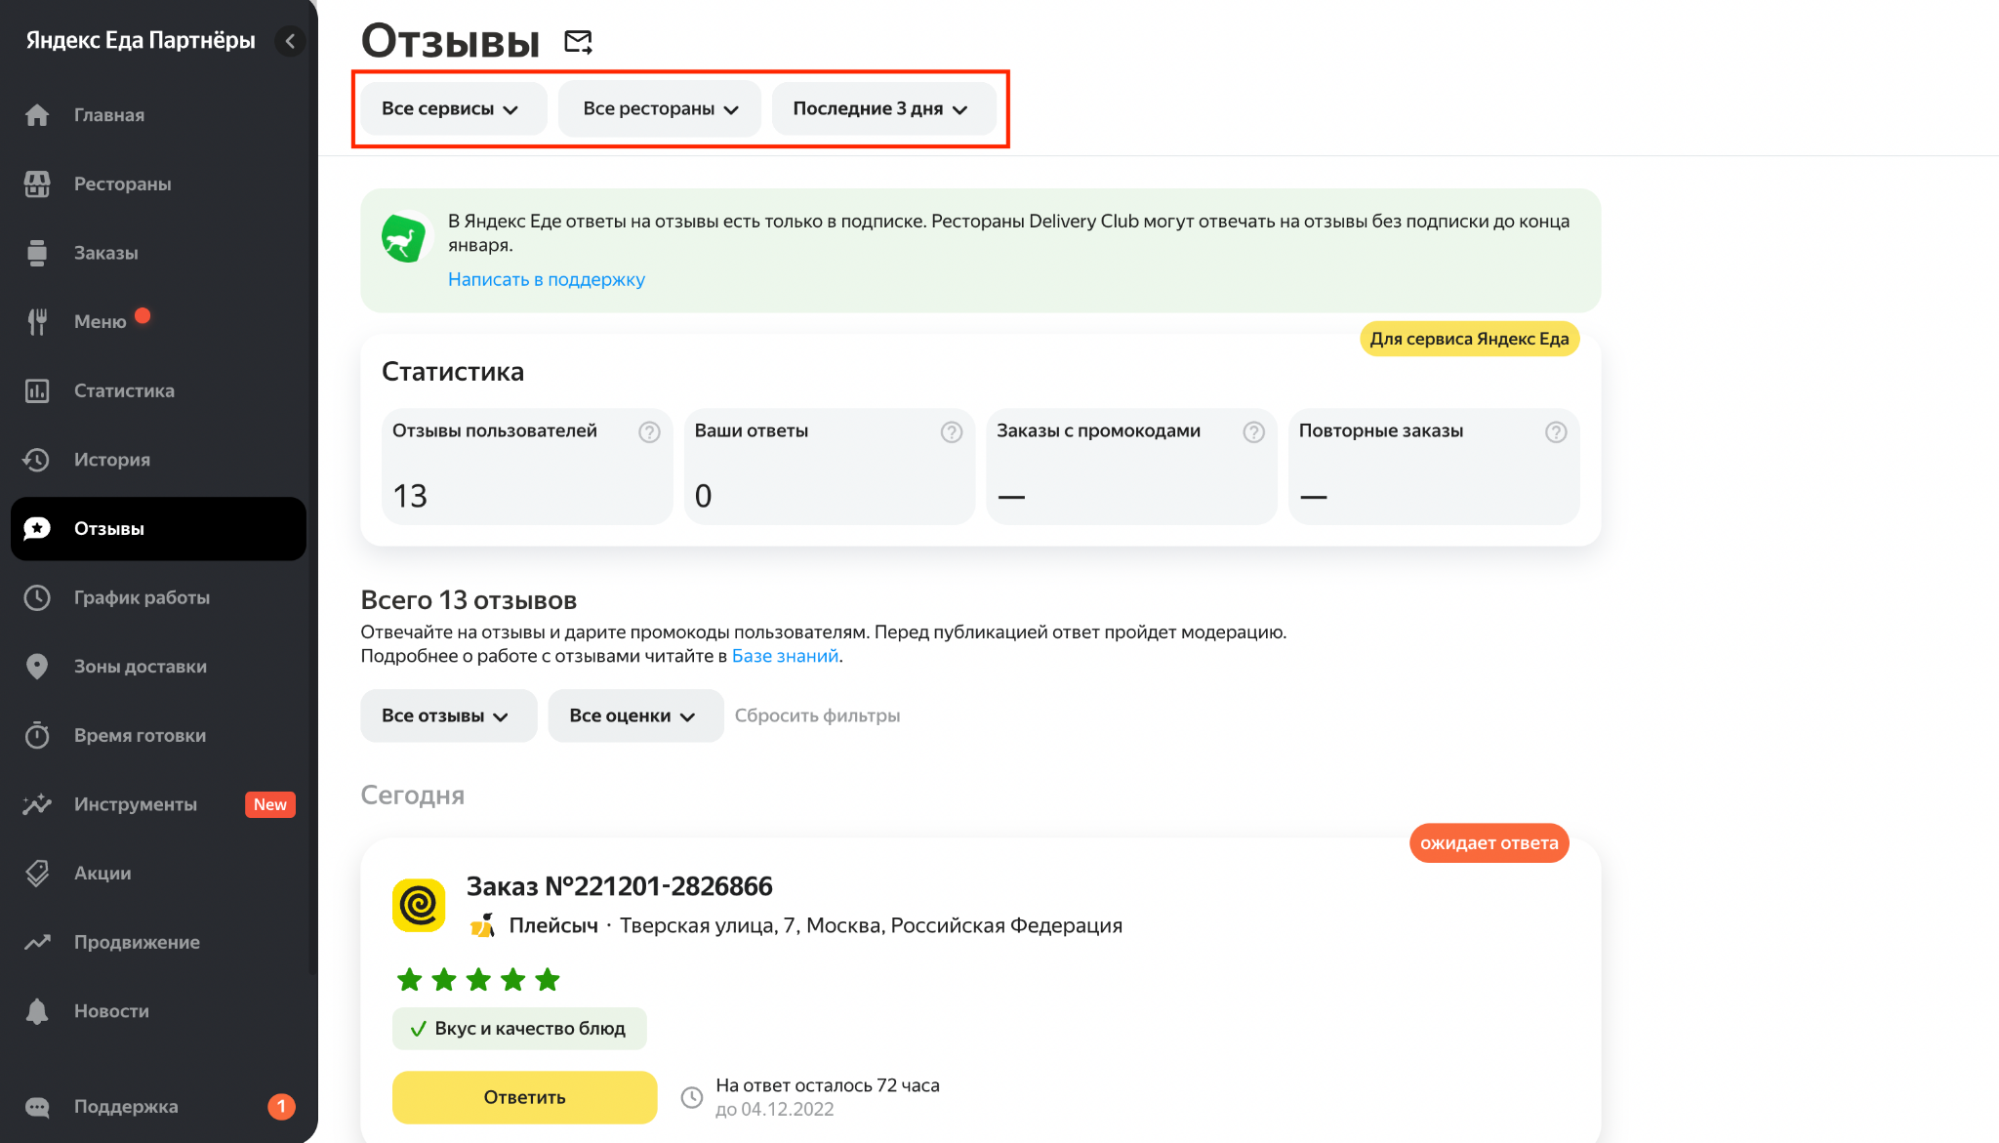Image resolution: width=1999 pixels, height=1143 pixels.
Task: Click the envelope icon beside Отзывы heading
Action: [578, 42]
